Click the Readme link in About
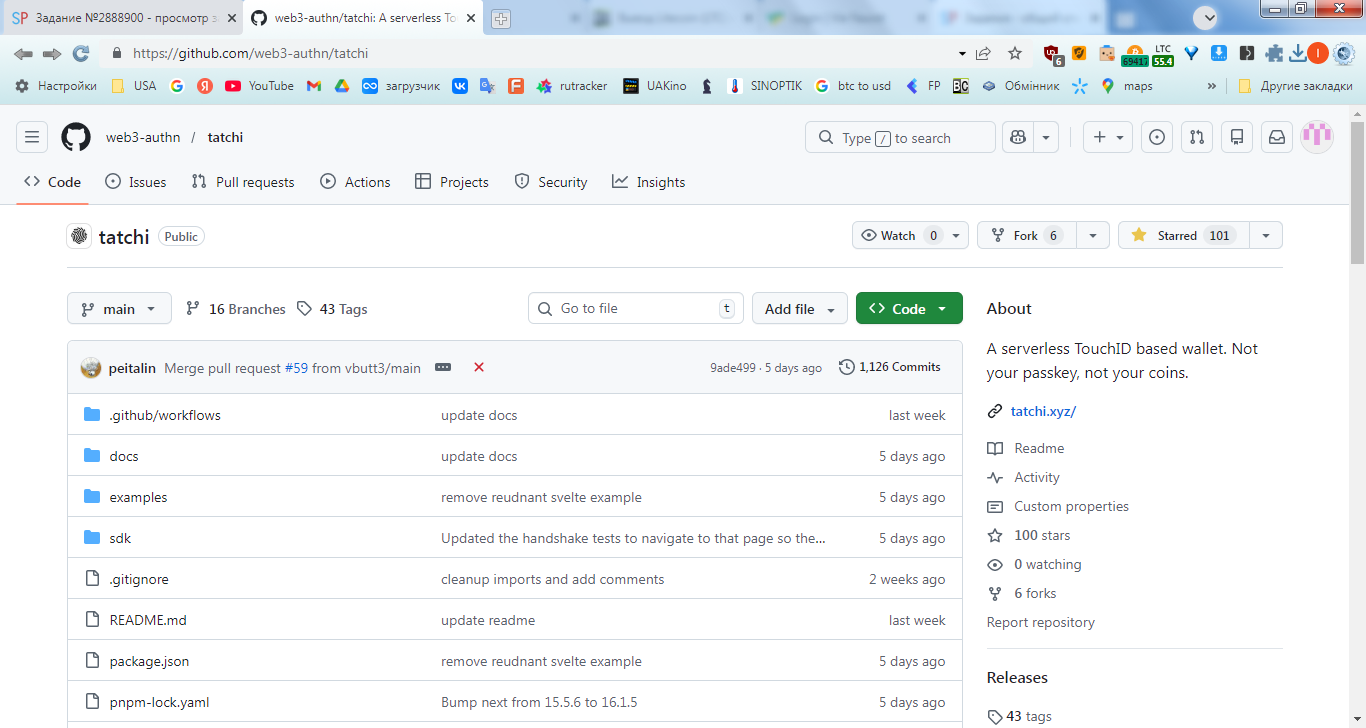This screenshot has width=1366, height=728. coord(1039,448)
